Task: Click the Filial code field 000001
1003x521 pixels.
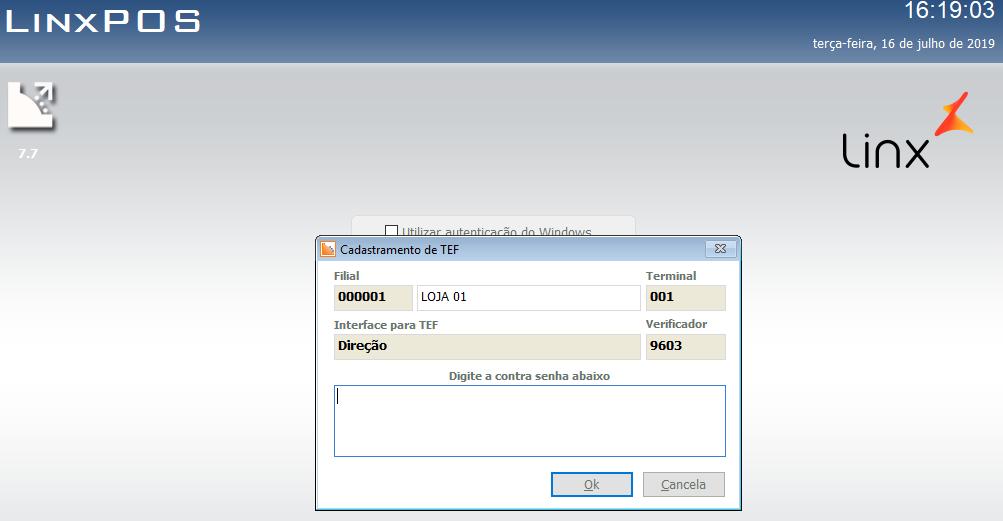Action: pos(373,298)
